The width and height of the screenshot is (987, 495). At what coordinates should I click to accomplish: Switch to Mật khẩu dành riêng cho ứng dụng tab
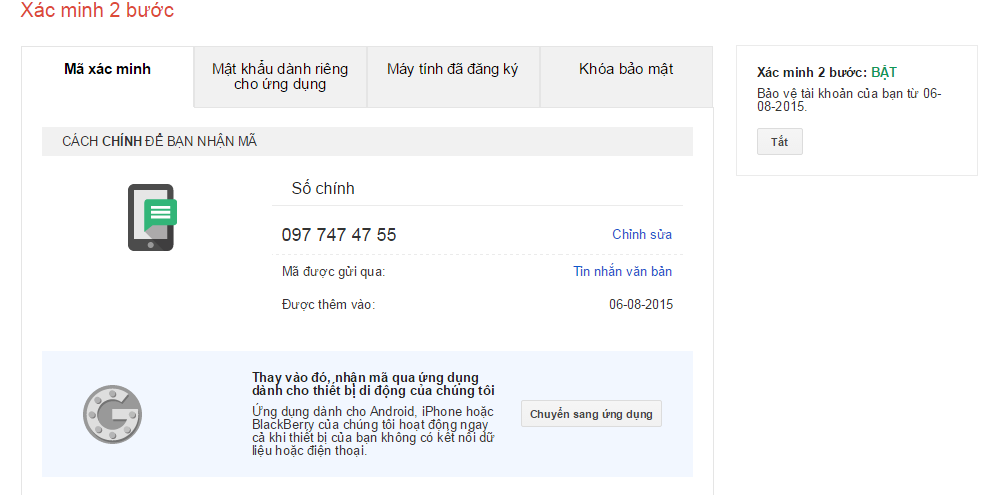280,77
